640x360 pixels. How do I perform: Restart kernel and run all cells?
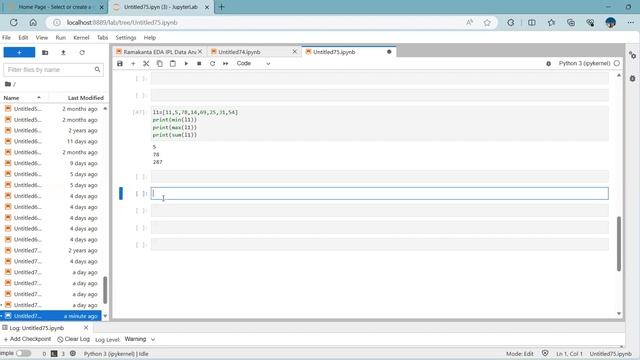click(225, 64)
